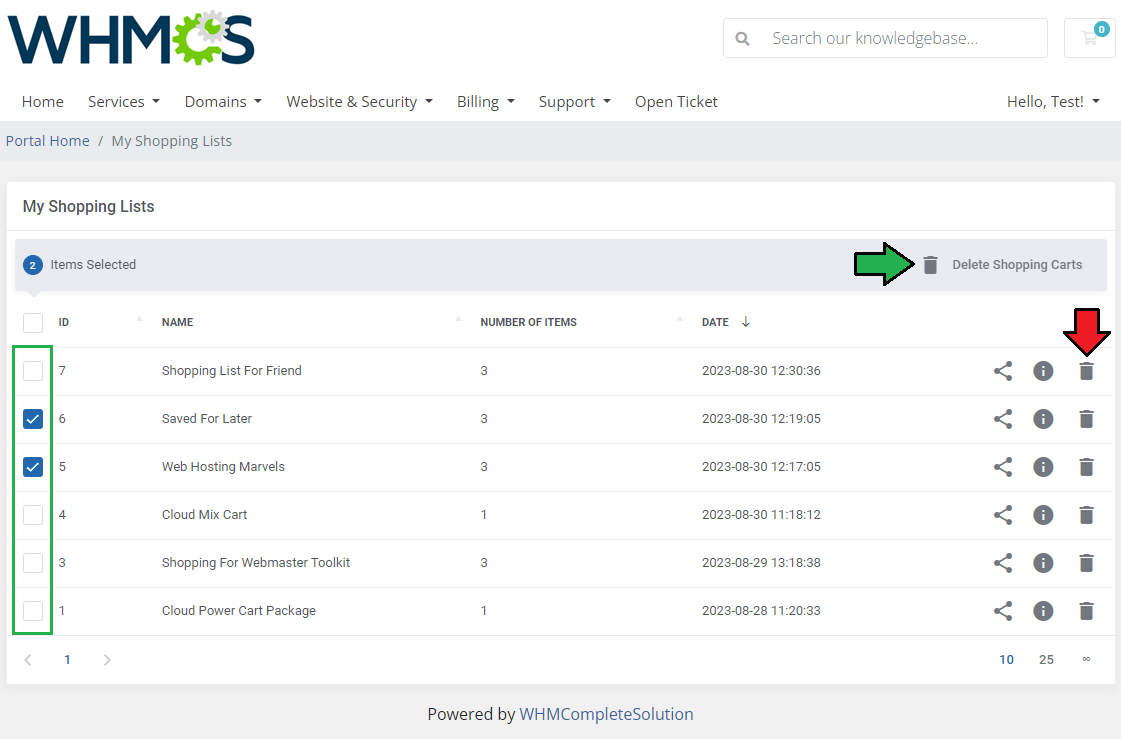Click the 'Cloud Mix Cart' name cell
This screenshot has width=1121, height=739.
click(204, 515)
